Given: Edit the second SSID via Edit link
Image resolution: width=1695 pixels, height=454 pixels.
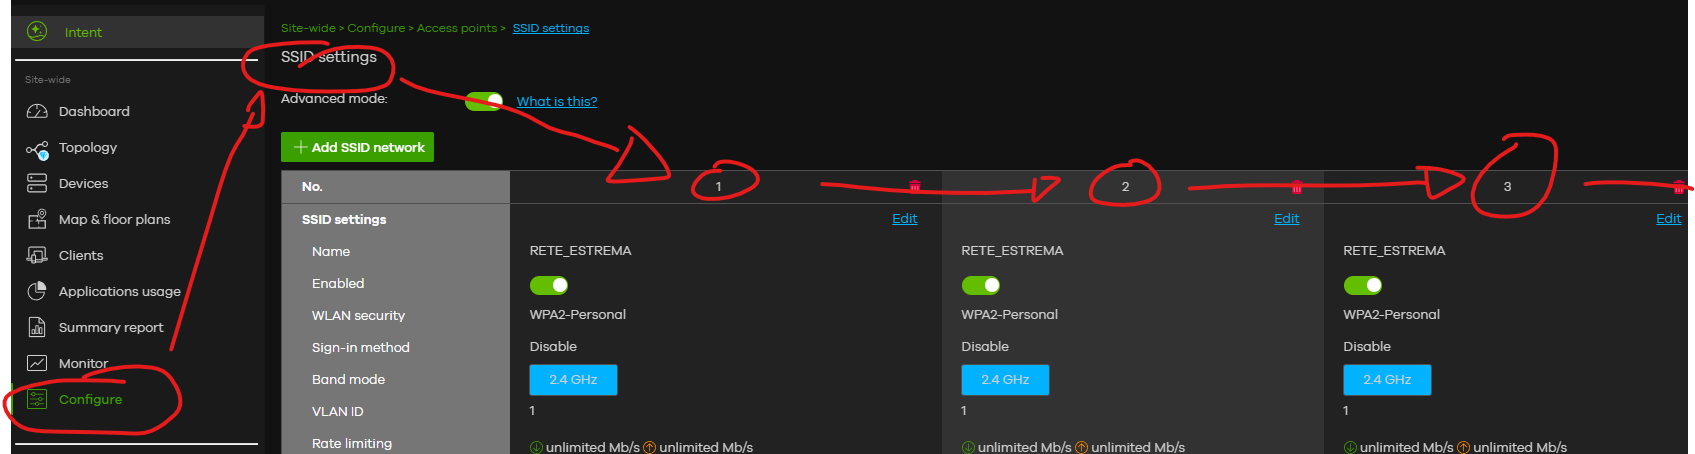Looking at the screenshot, I should point(1287,218).
